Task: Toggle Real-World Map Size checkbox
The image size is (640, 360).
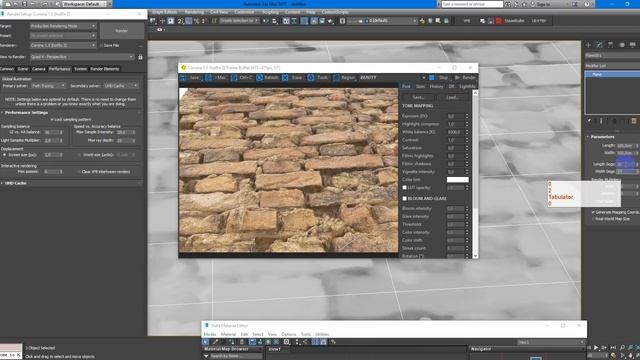Action: (593, 219)
